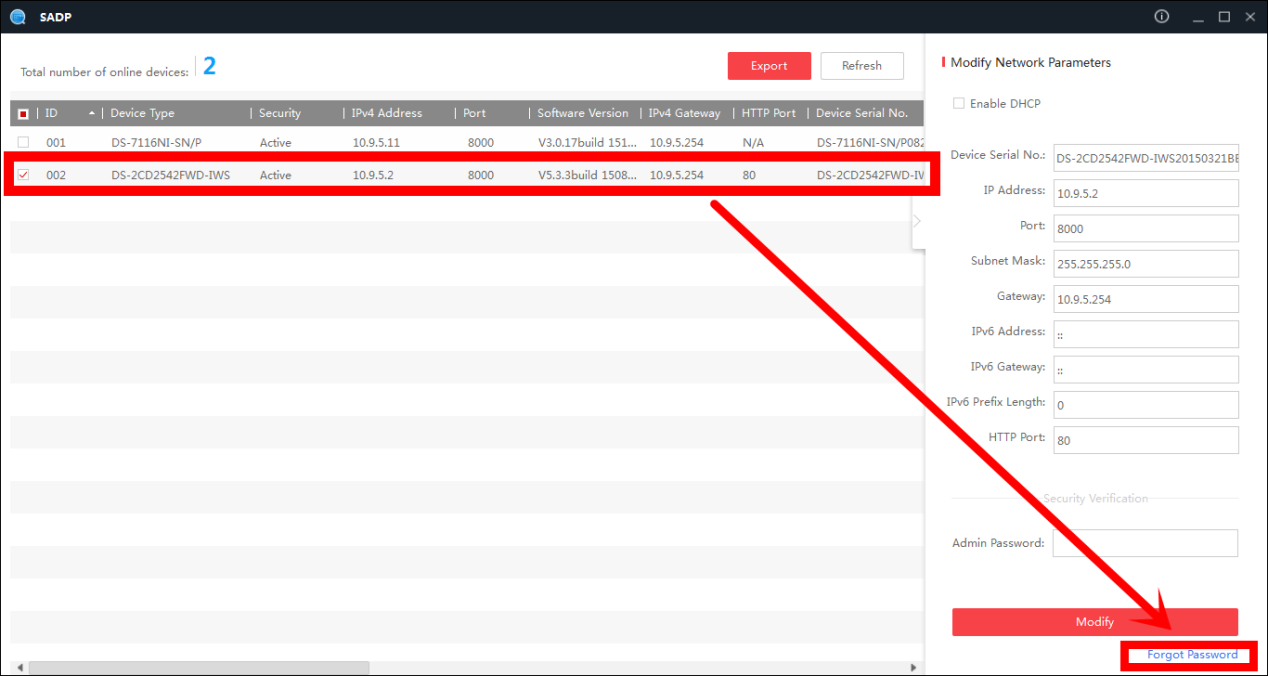Click the ID column sort arrow
1268x676 pixels.
(92, 113)
